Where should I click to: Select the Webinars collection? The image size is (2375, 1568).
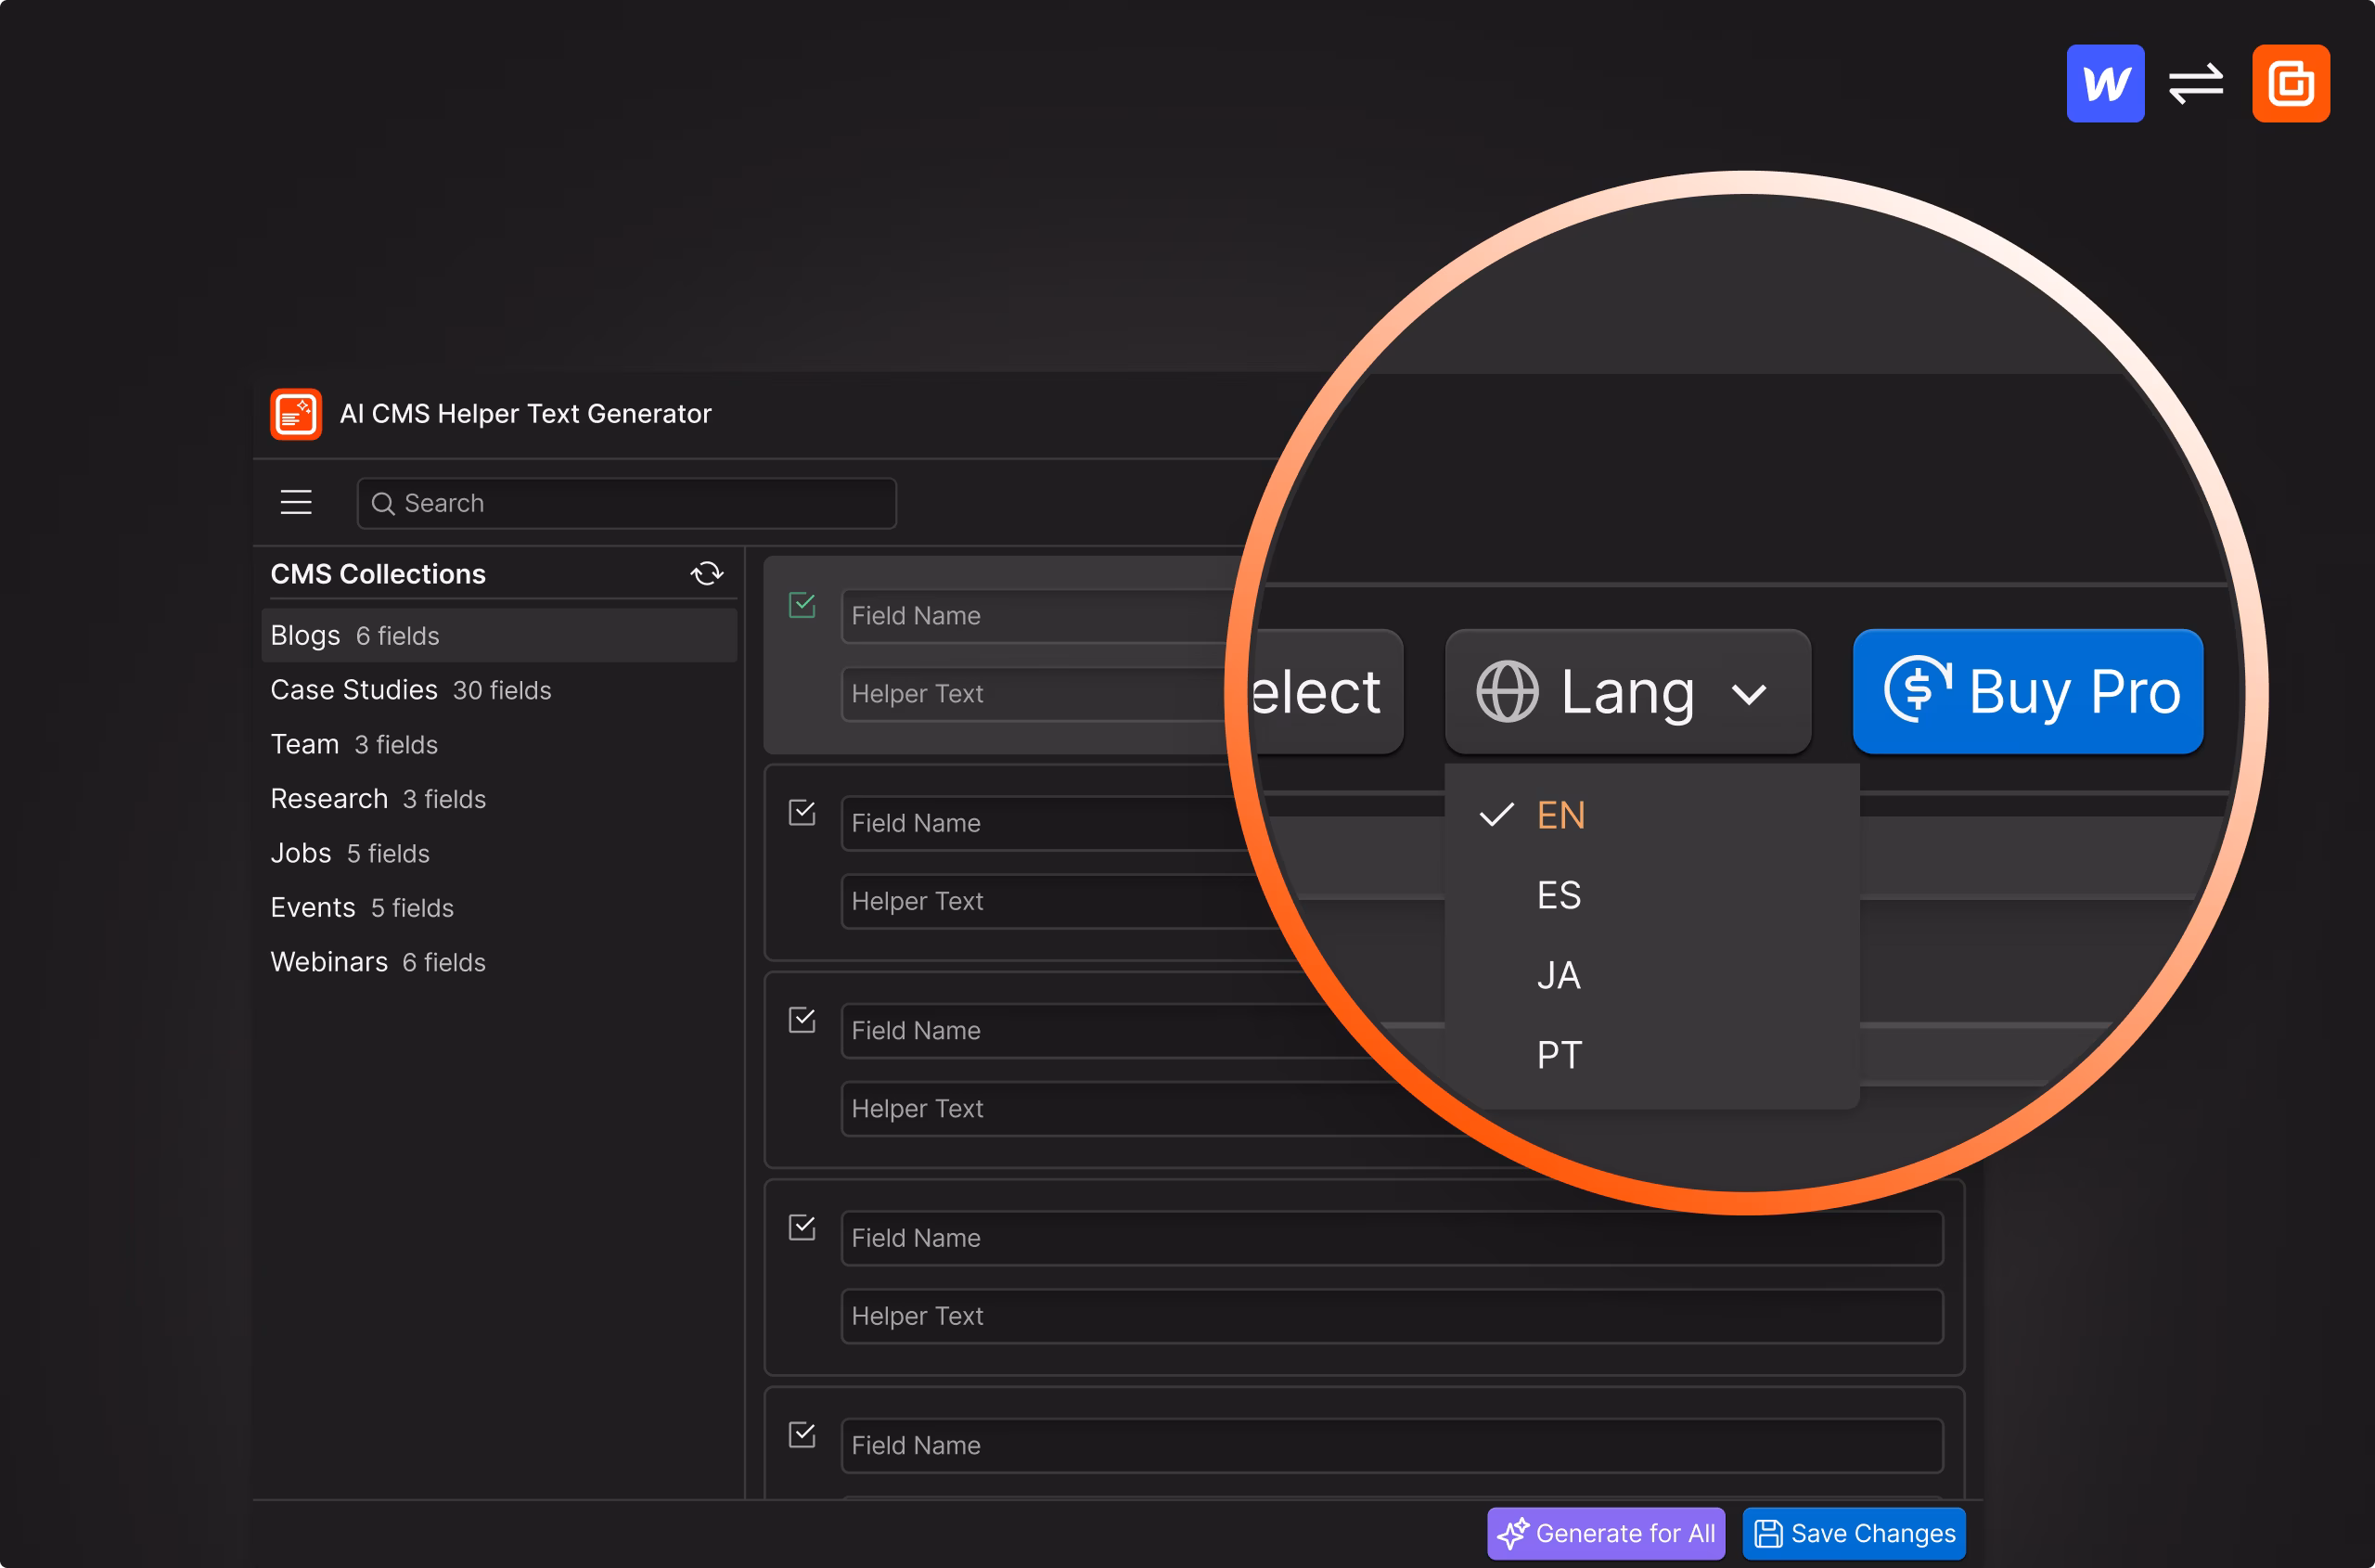499,962
